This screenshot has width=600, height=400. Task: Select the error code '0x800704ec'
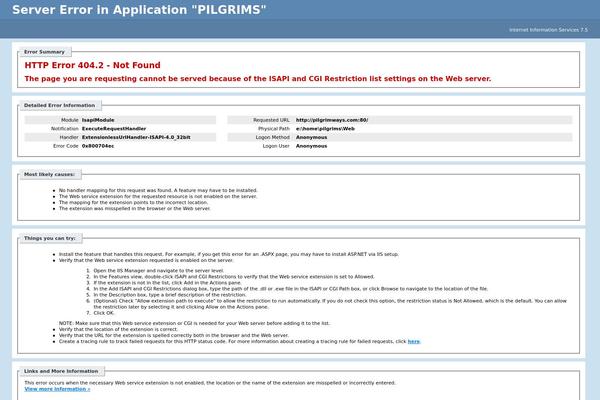(98, 146)
